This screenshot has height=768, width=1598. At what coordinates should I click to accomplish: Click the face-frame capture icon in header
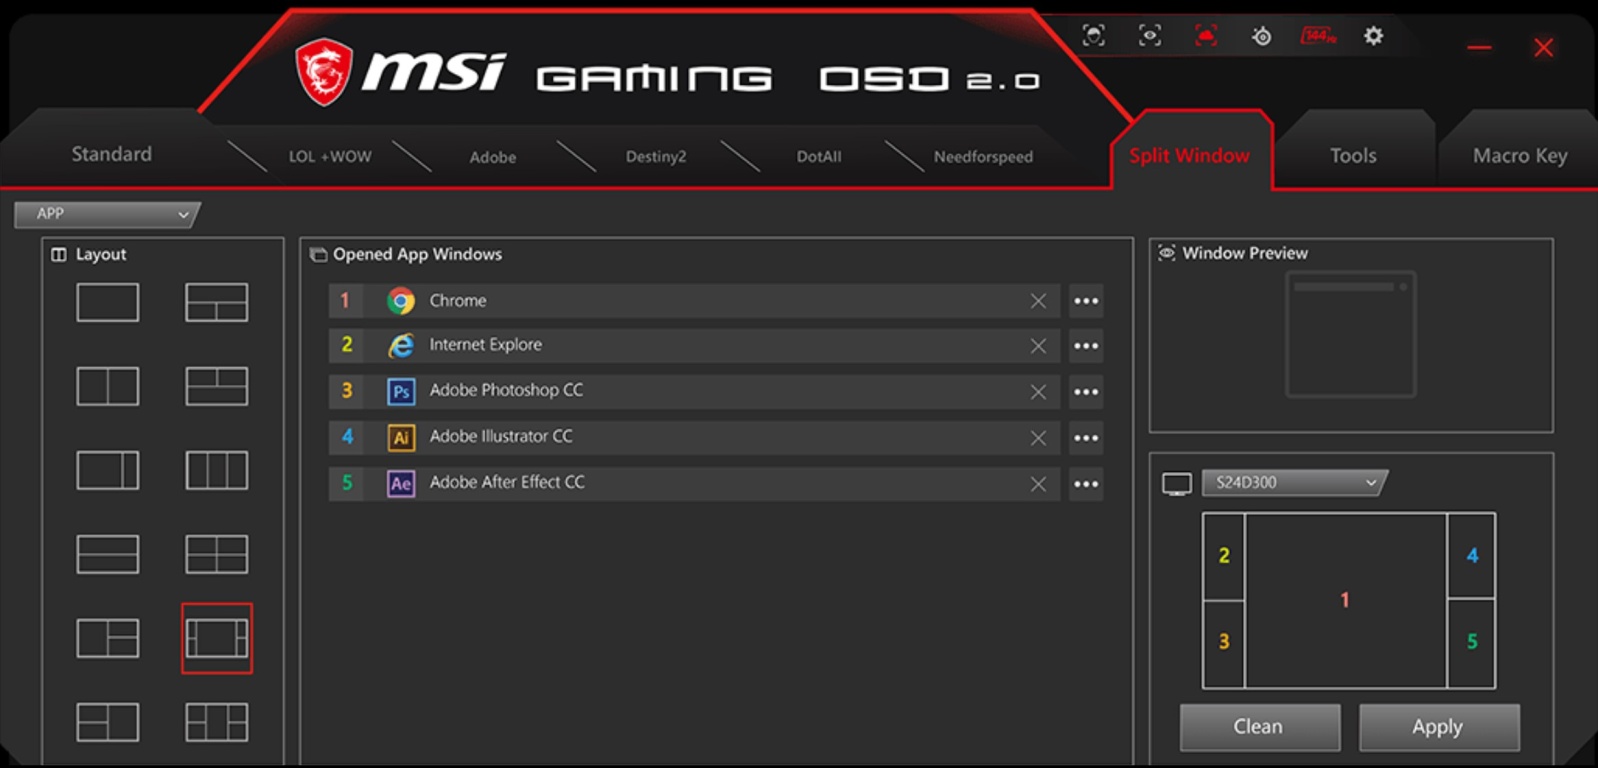1094,36
